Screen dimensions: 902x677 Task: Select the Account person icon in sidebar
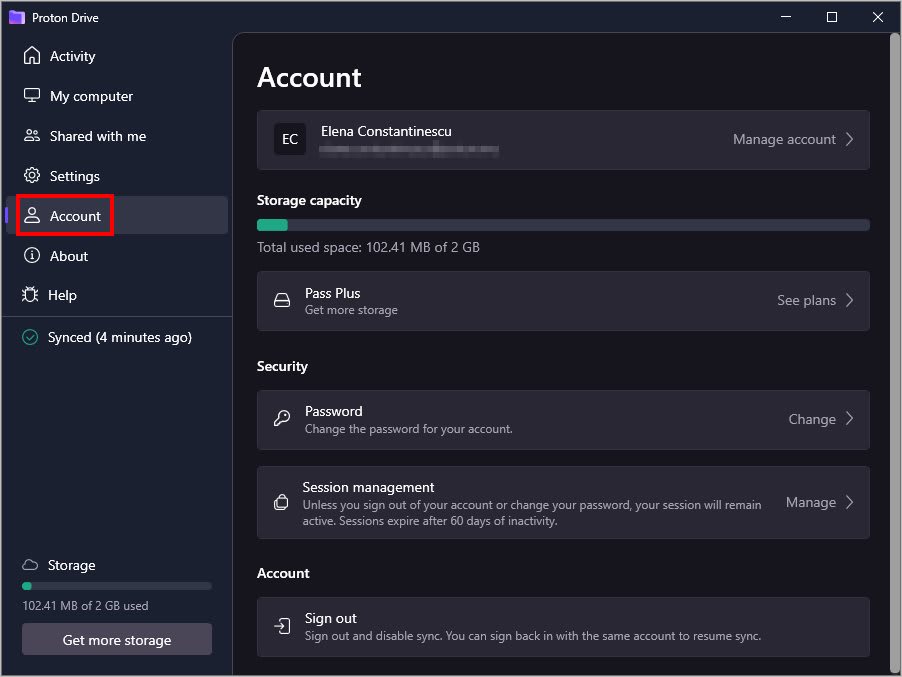32,215
